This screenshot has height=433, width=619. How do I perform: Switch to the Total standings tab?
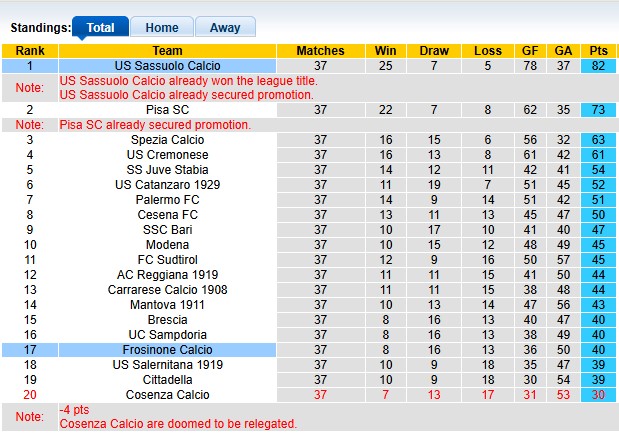[101, 28]
